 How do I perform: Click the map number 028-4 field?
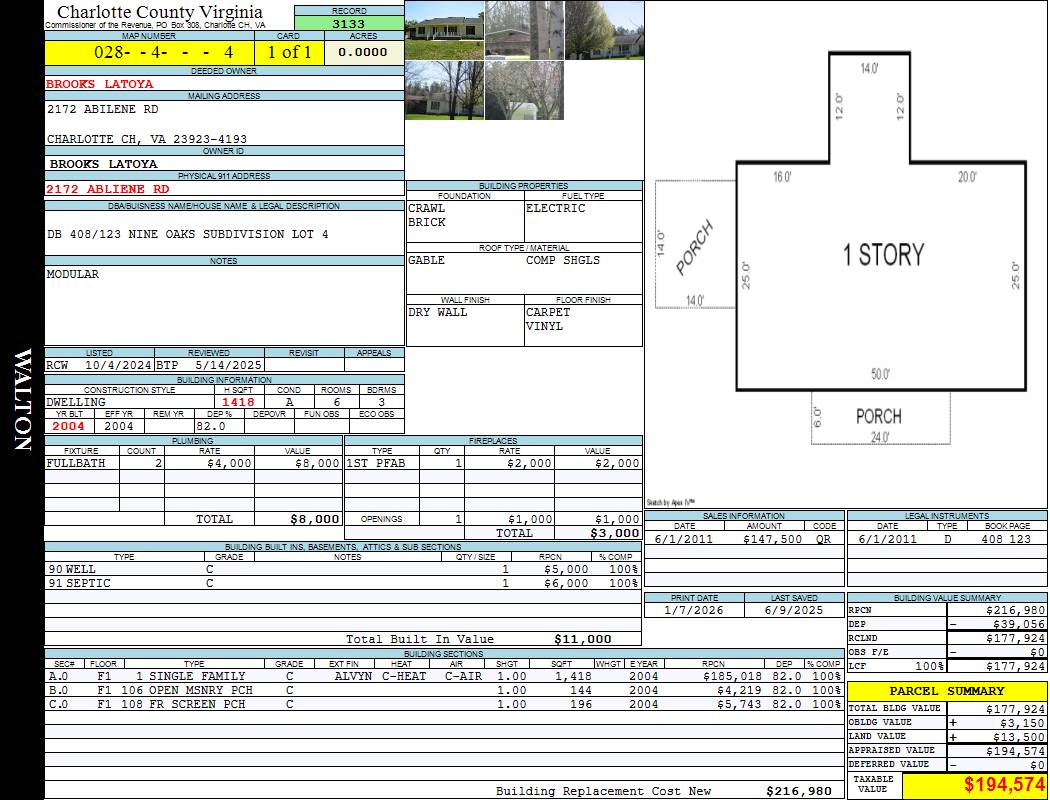coord(149,52)
